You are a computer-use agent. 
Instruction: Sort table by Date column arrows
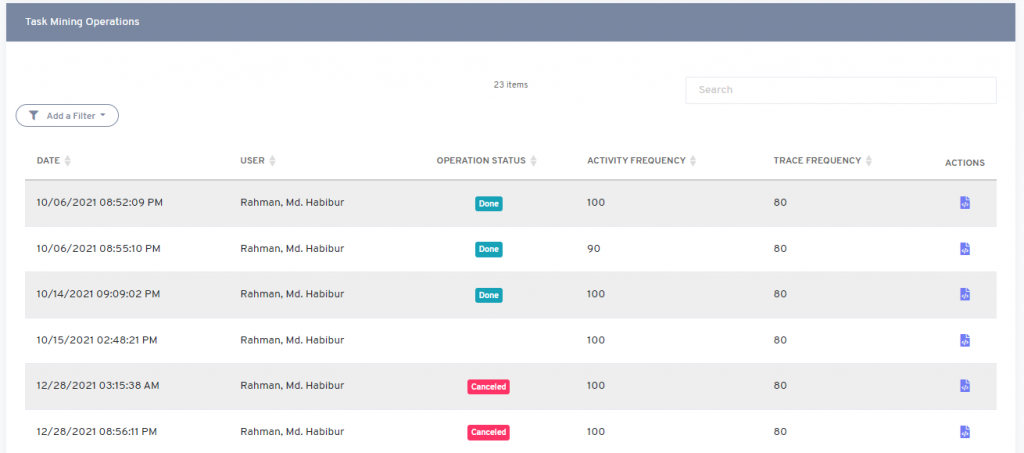click(x=68, y=161)
